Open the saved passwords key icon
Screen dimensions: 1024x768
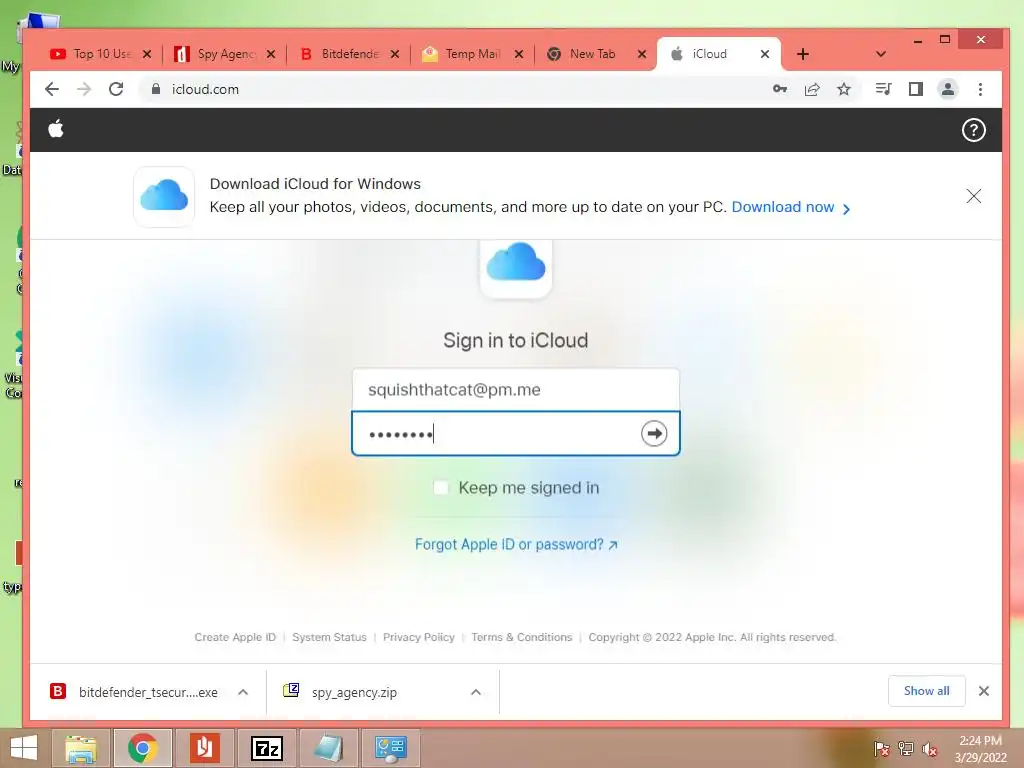780,89
